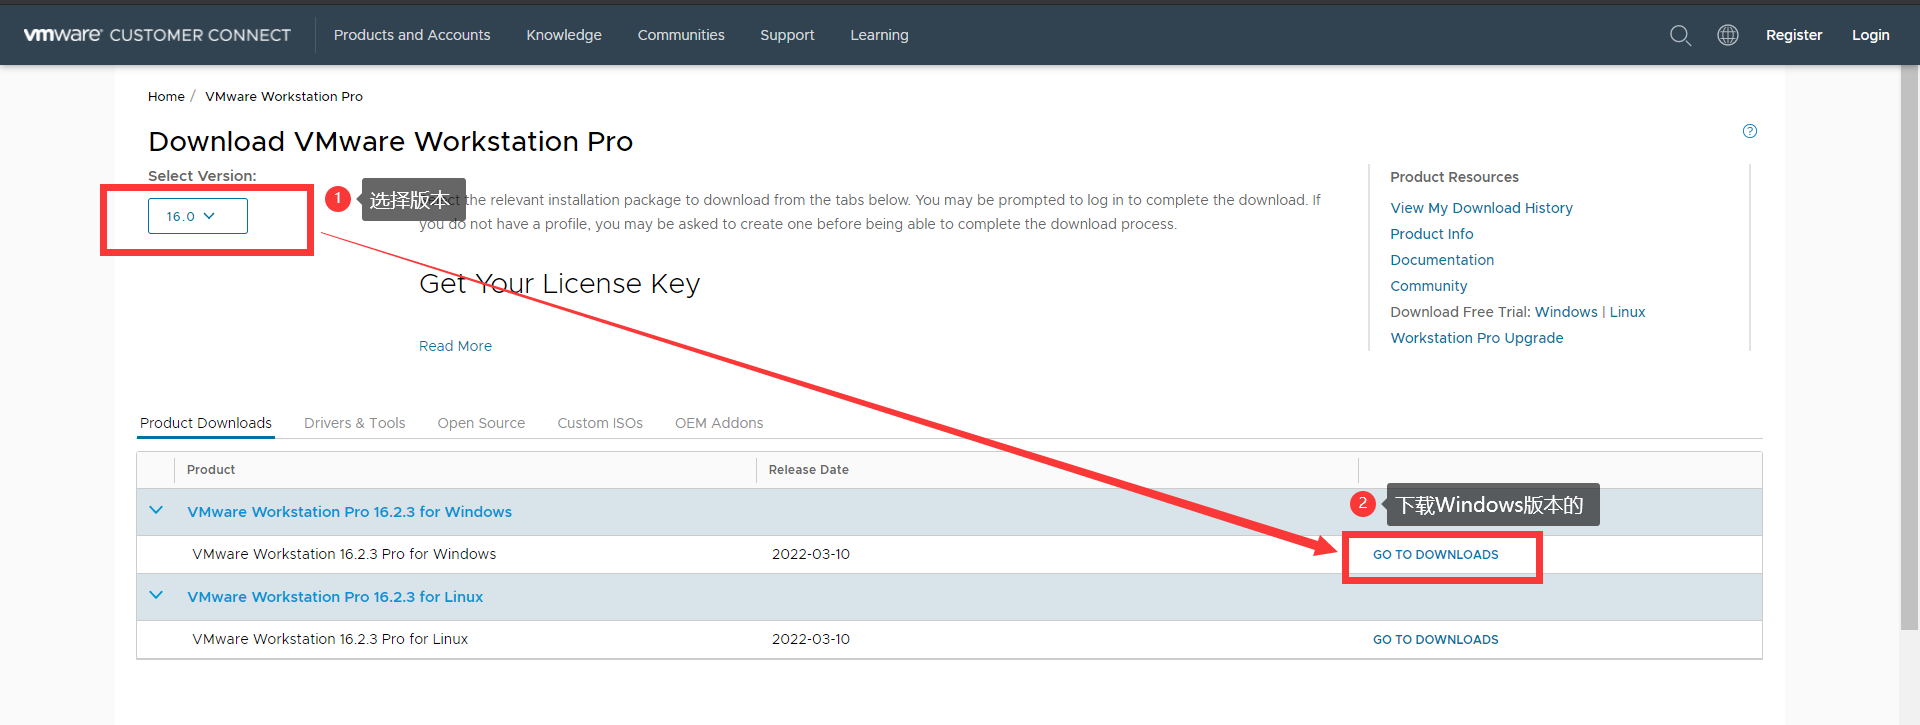This screenshot has height=725, width=1920.
Task: Click the 'Get Your License Key' heading
Action: click(560, 284)
